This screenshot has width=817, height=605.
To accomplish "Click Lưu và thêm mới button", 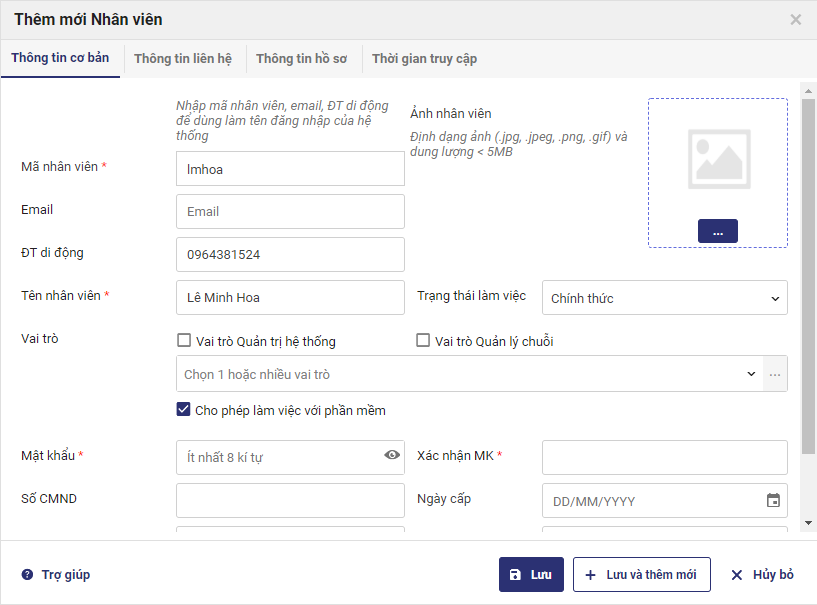I will 641,575.
